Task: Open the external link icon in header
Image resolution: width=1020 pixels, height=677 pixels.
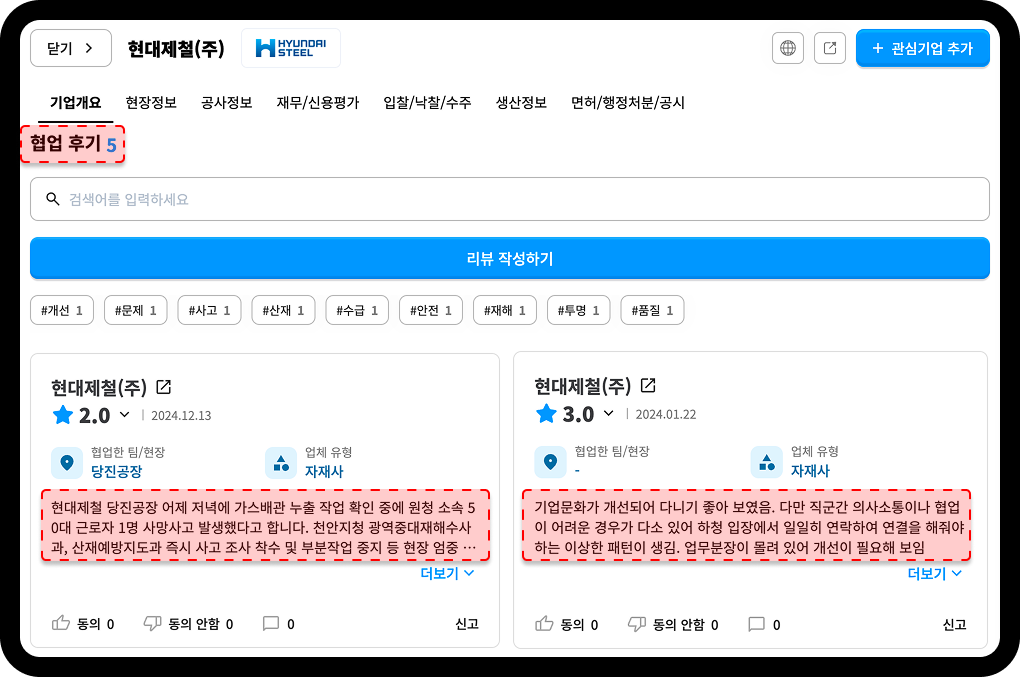Action: point(830,48)
